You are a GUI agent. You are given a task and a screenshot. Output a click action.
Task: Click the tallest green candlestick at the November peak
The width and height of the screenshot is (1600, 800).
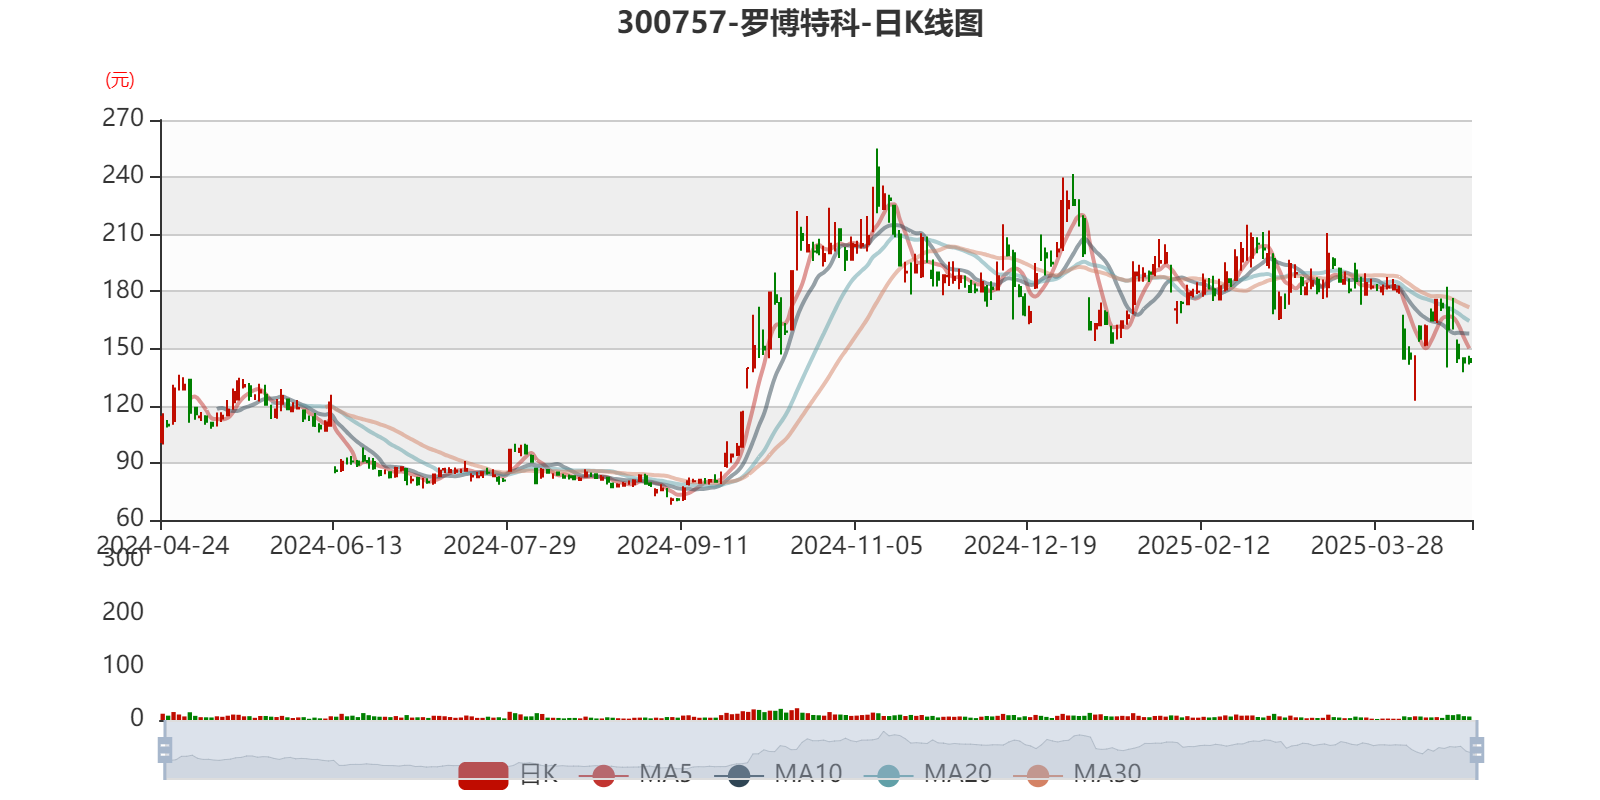[x=877, y=180]
